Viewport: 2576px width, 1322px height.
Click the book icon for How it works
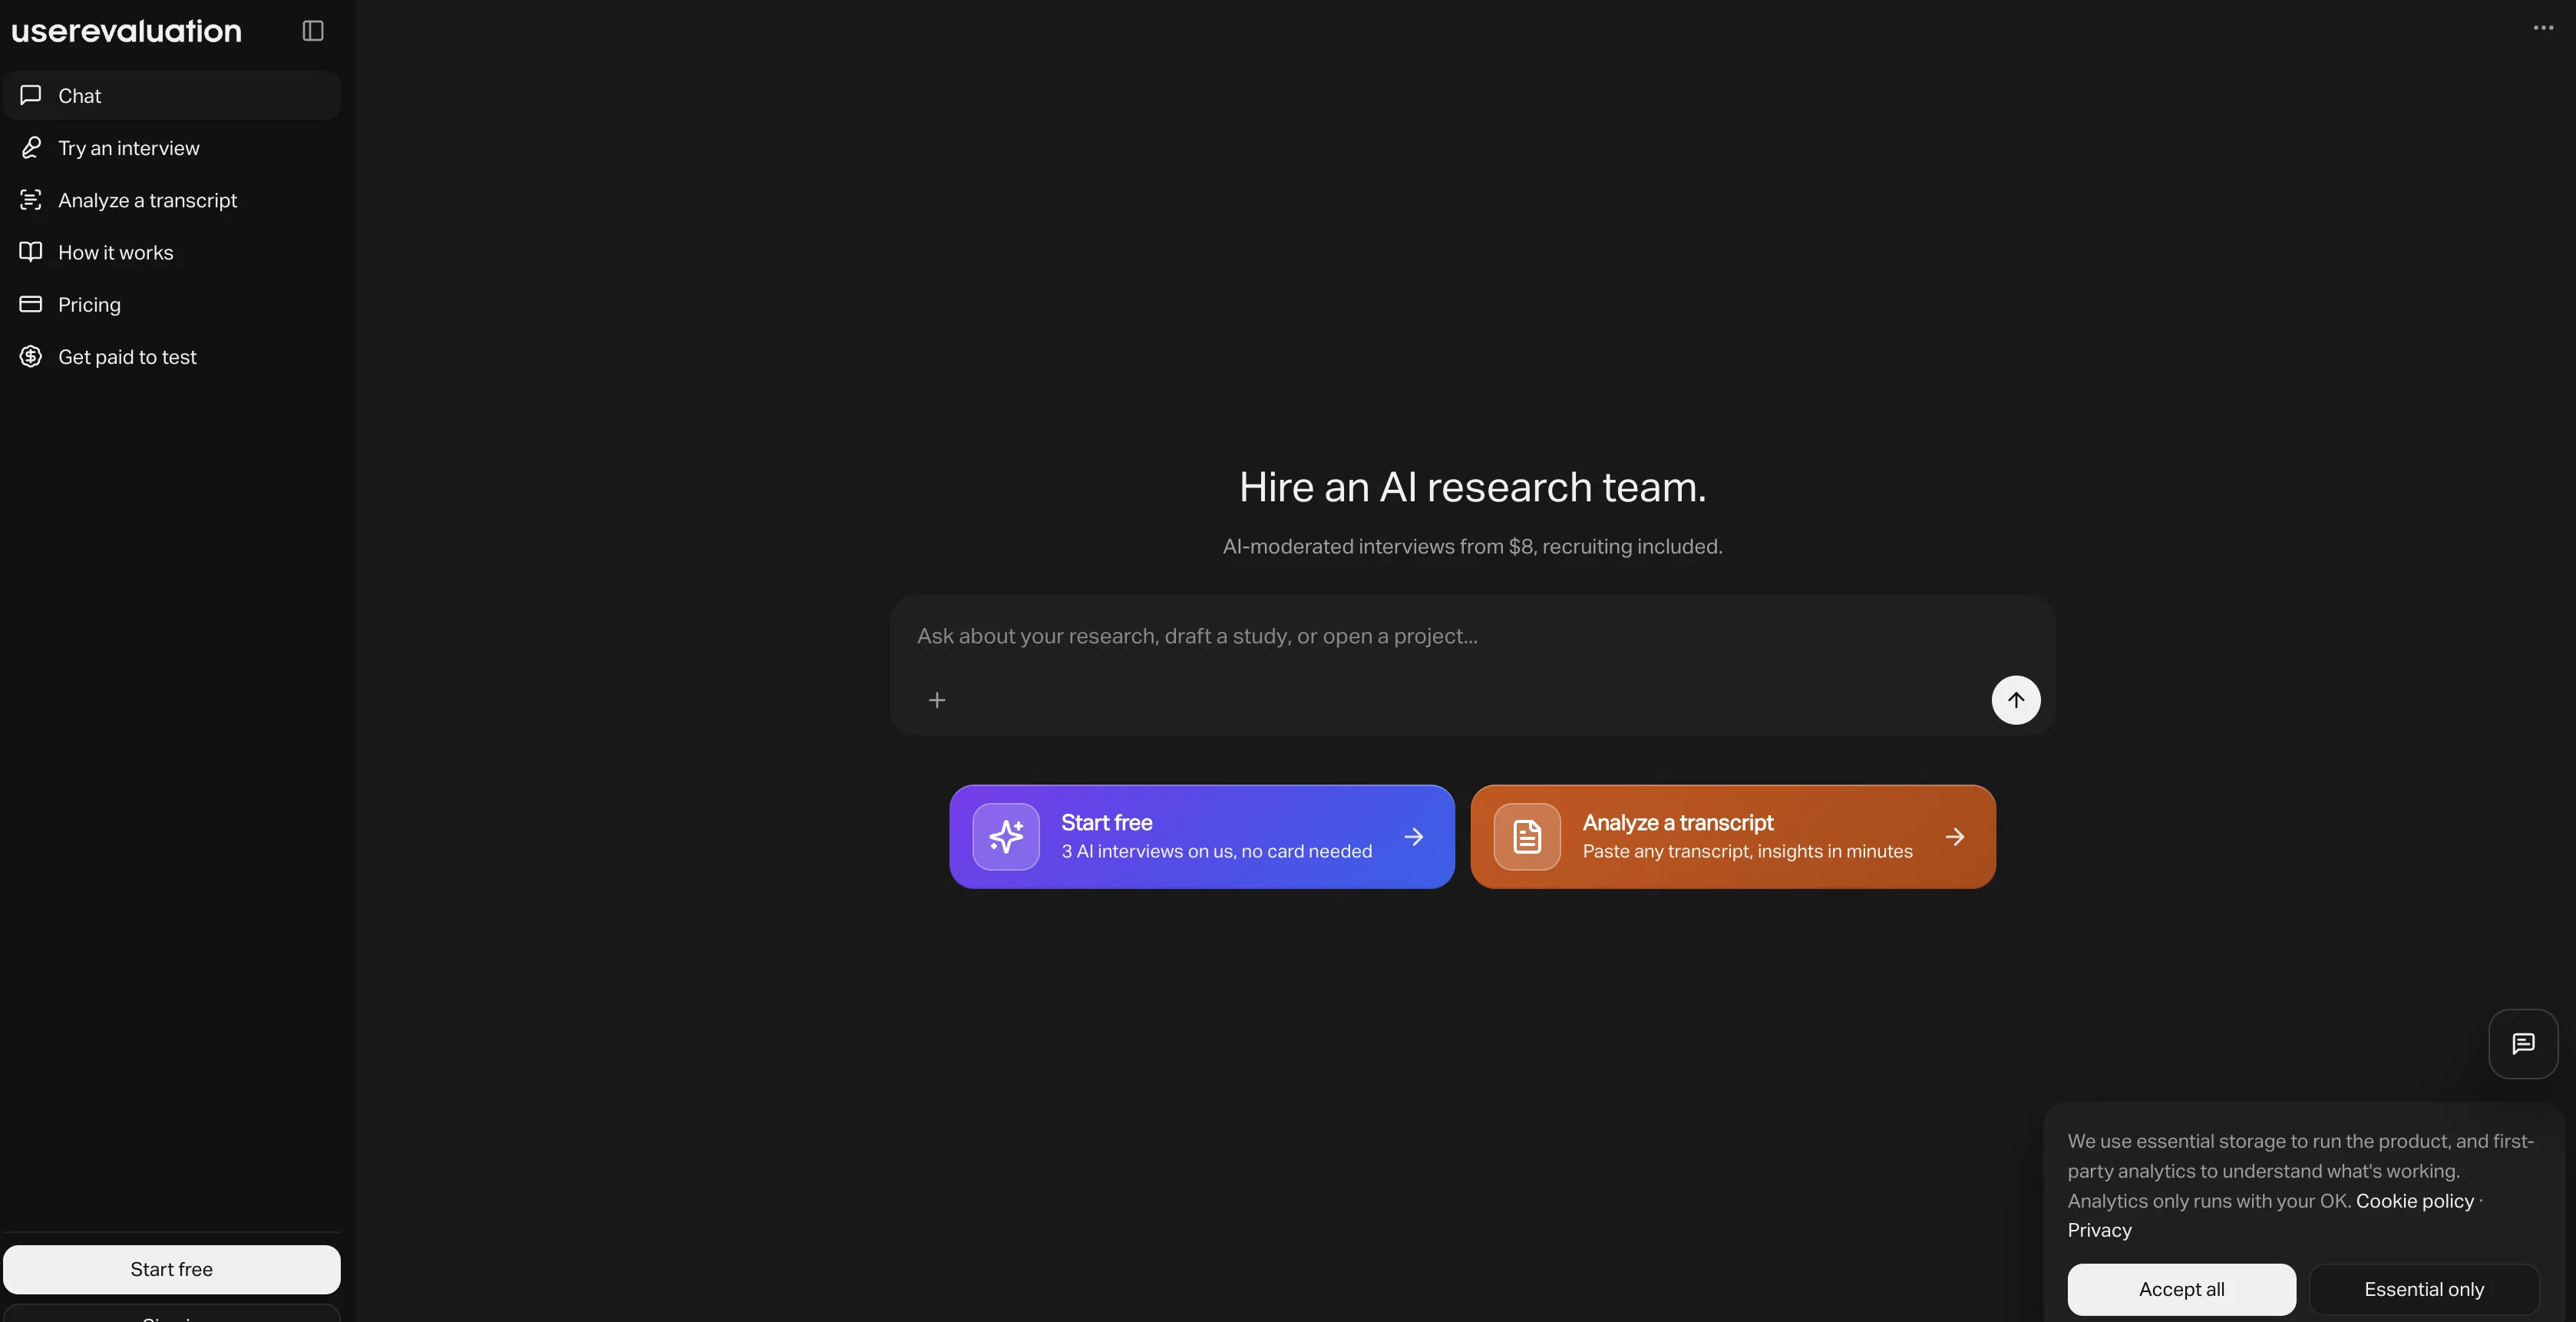(31, 252)
